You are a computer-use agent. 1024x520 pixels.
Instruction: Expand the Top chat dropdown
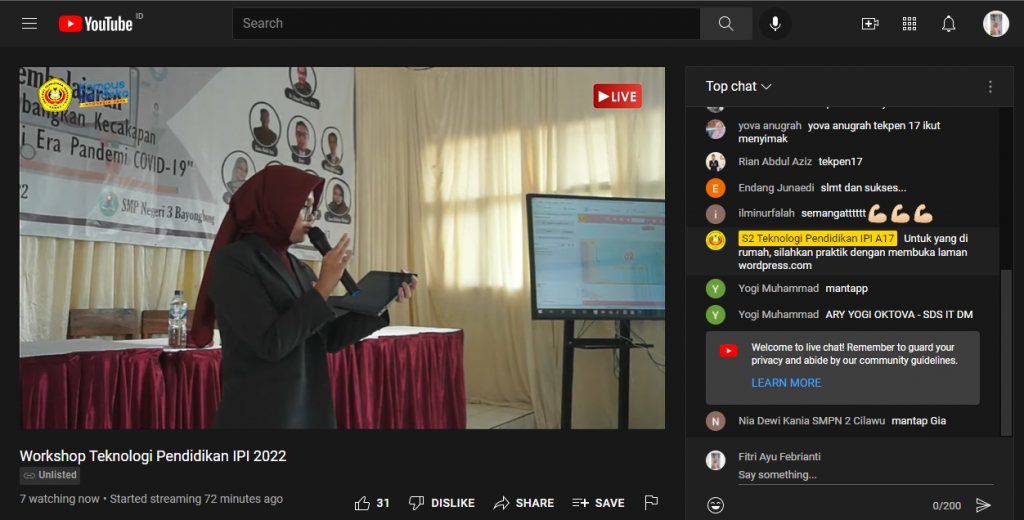click(x=739, y=87)
